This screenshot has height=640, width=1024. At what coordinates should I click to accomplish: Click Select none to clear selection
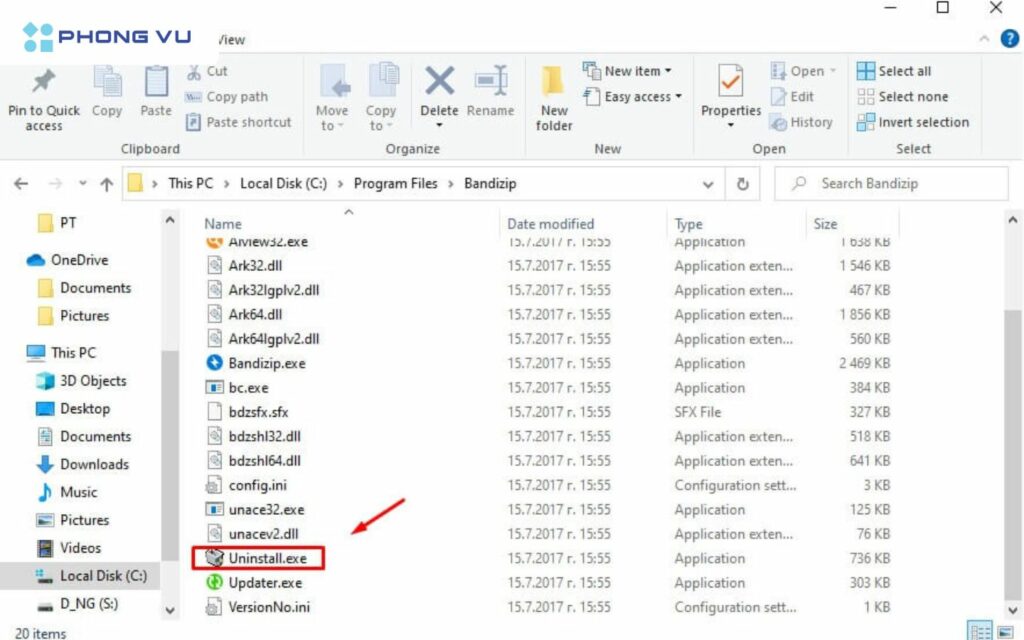pos(901,97)
